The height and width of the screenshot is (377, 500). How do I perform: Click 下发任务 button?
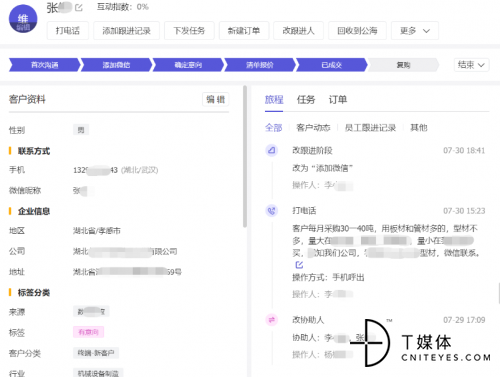tap(189, 31)
